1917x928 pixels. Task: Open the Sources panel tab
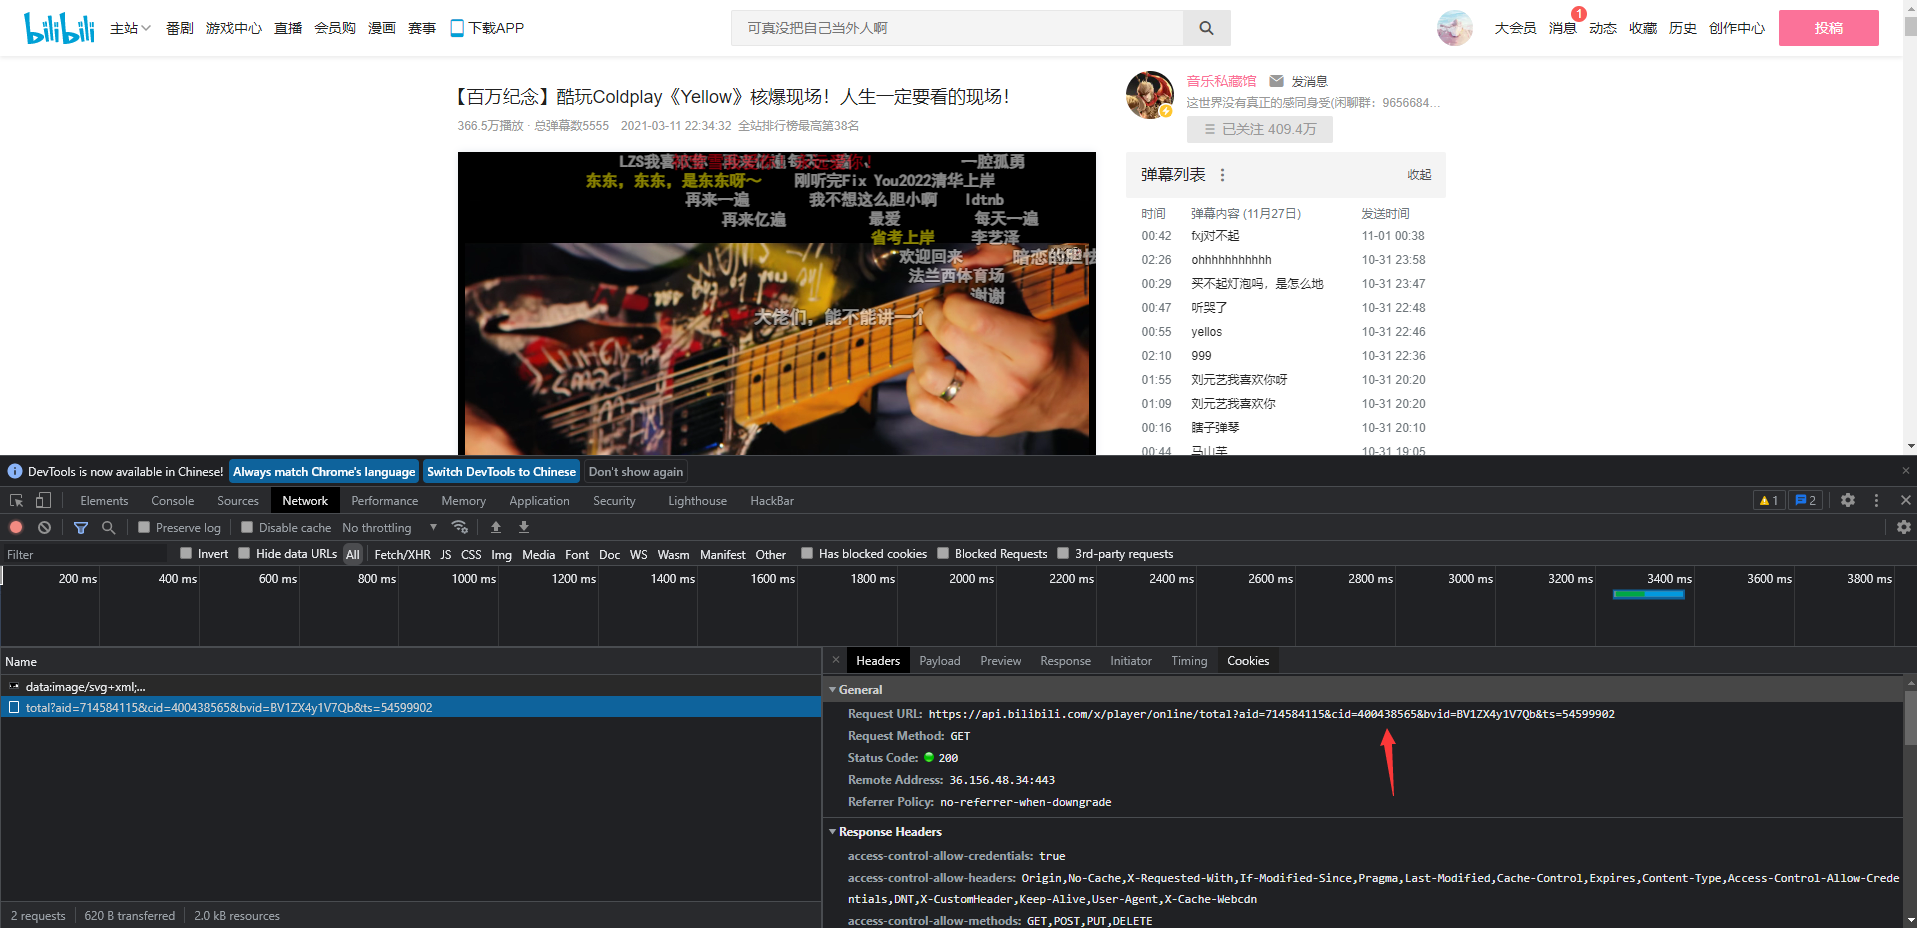pyautogui.click(x=238, y=500)
